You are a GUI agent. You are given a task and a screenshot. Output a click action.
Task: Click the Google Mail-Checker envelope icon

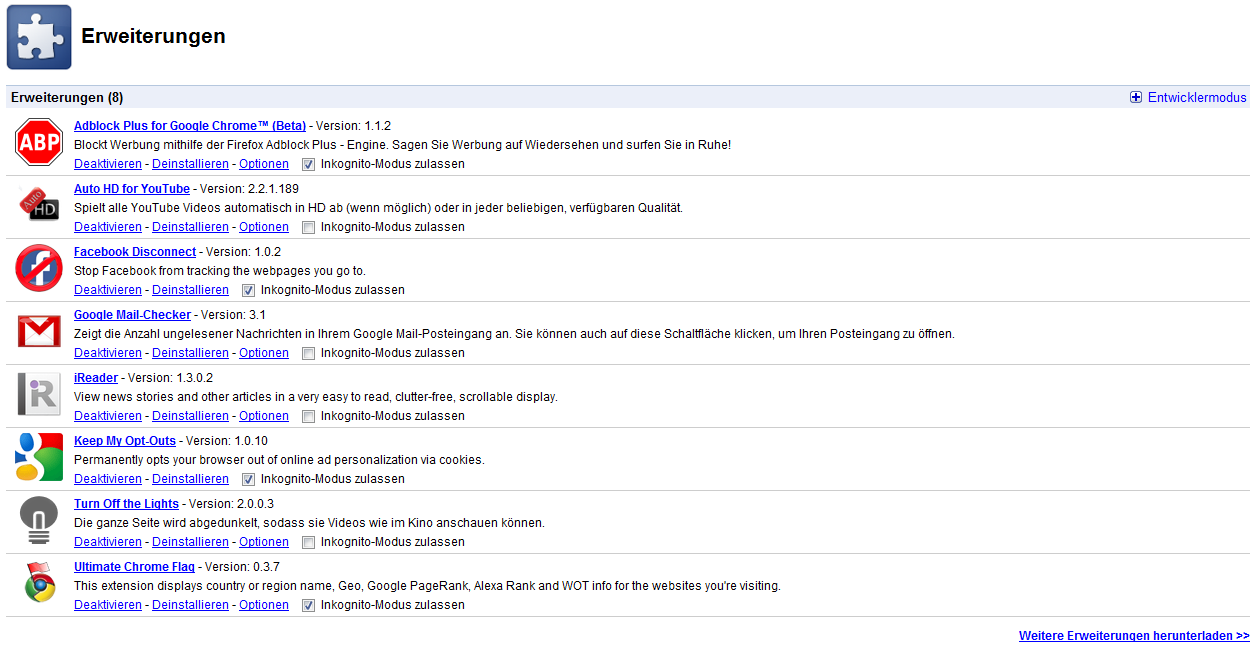tap(39, 331)
